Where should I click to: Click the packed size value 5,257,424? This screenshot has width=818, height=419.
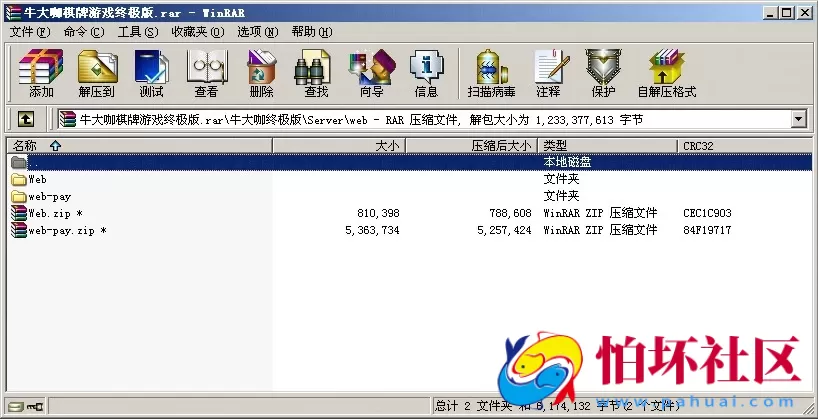(x=504, y=231)
